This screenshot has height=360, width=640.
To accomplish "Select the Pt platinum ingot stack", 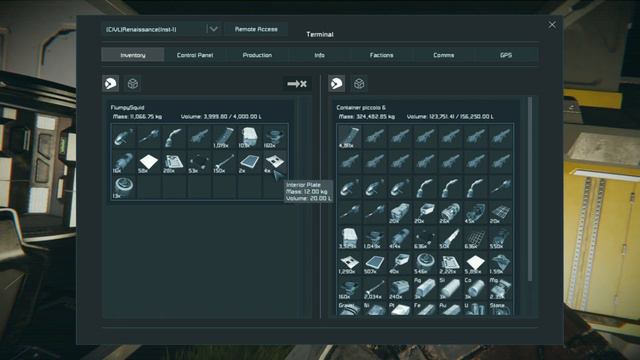I will (x=400, y=309).
